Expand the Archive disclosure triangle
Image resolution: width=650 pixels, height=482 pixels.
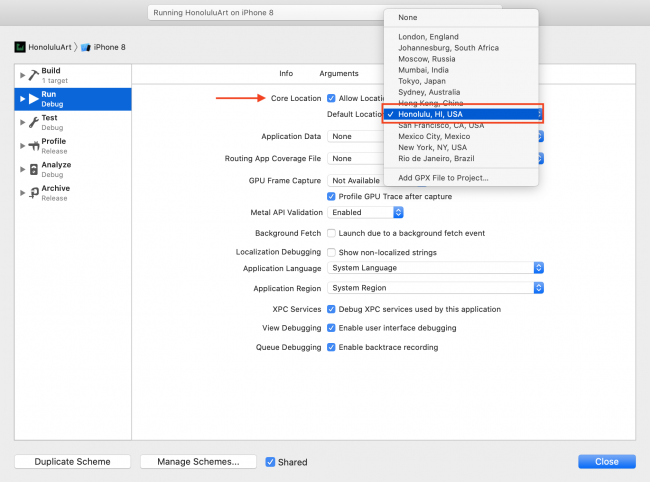22,193
